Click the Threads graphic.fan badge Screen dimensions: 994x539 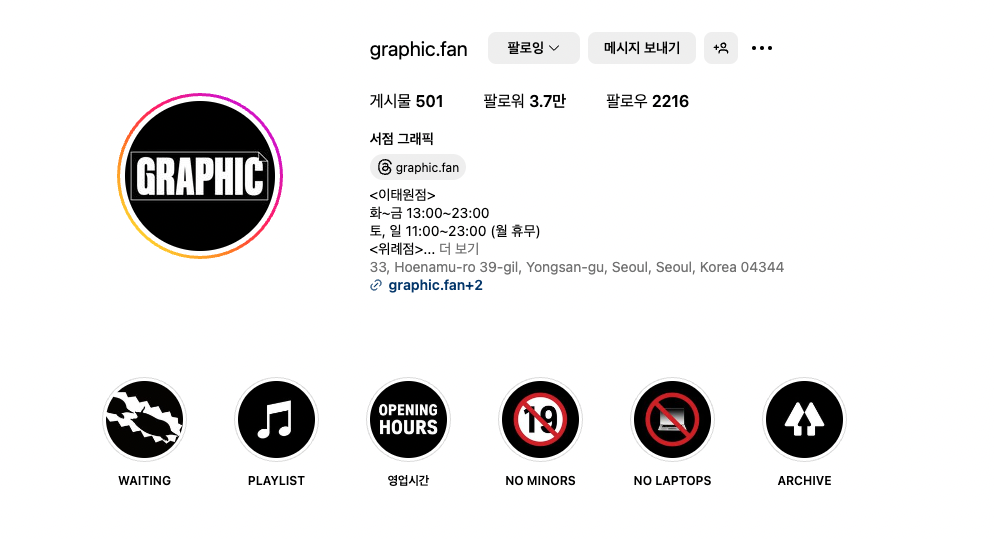click(418, 167)
